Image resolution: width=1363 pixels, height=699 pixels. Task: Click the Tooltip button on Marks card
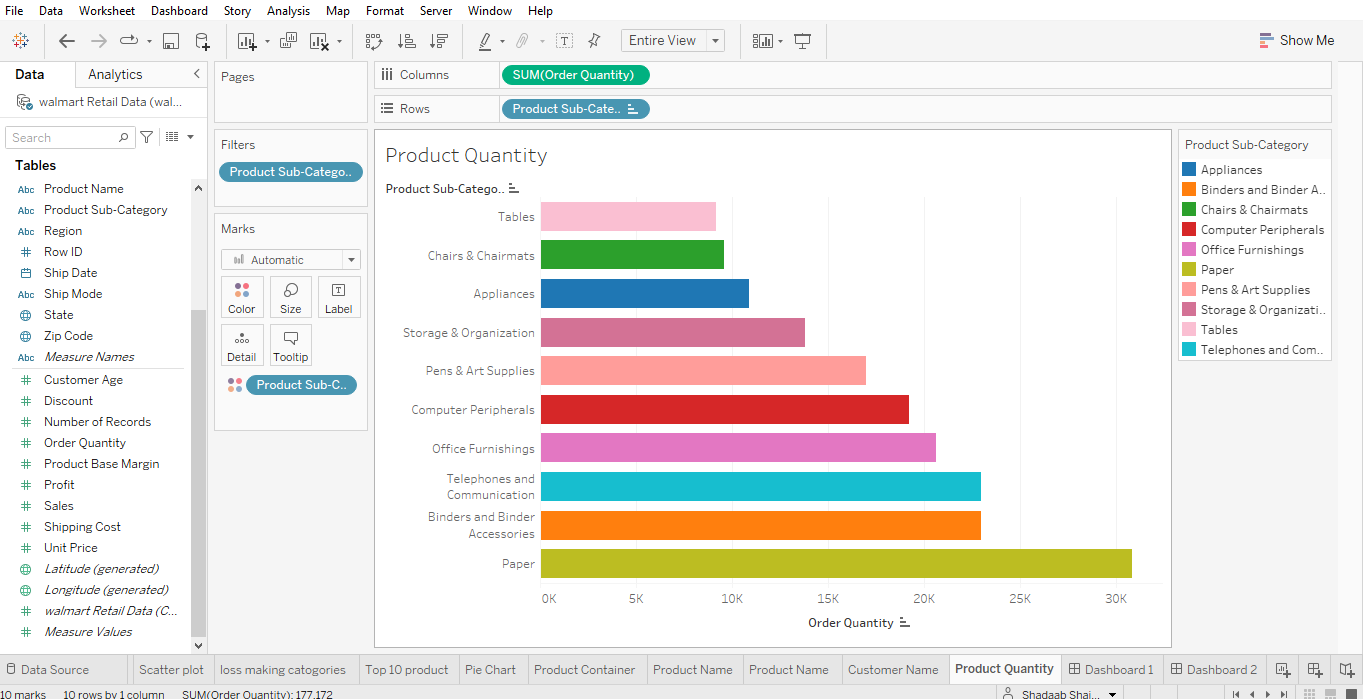(x=291, y=345)
